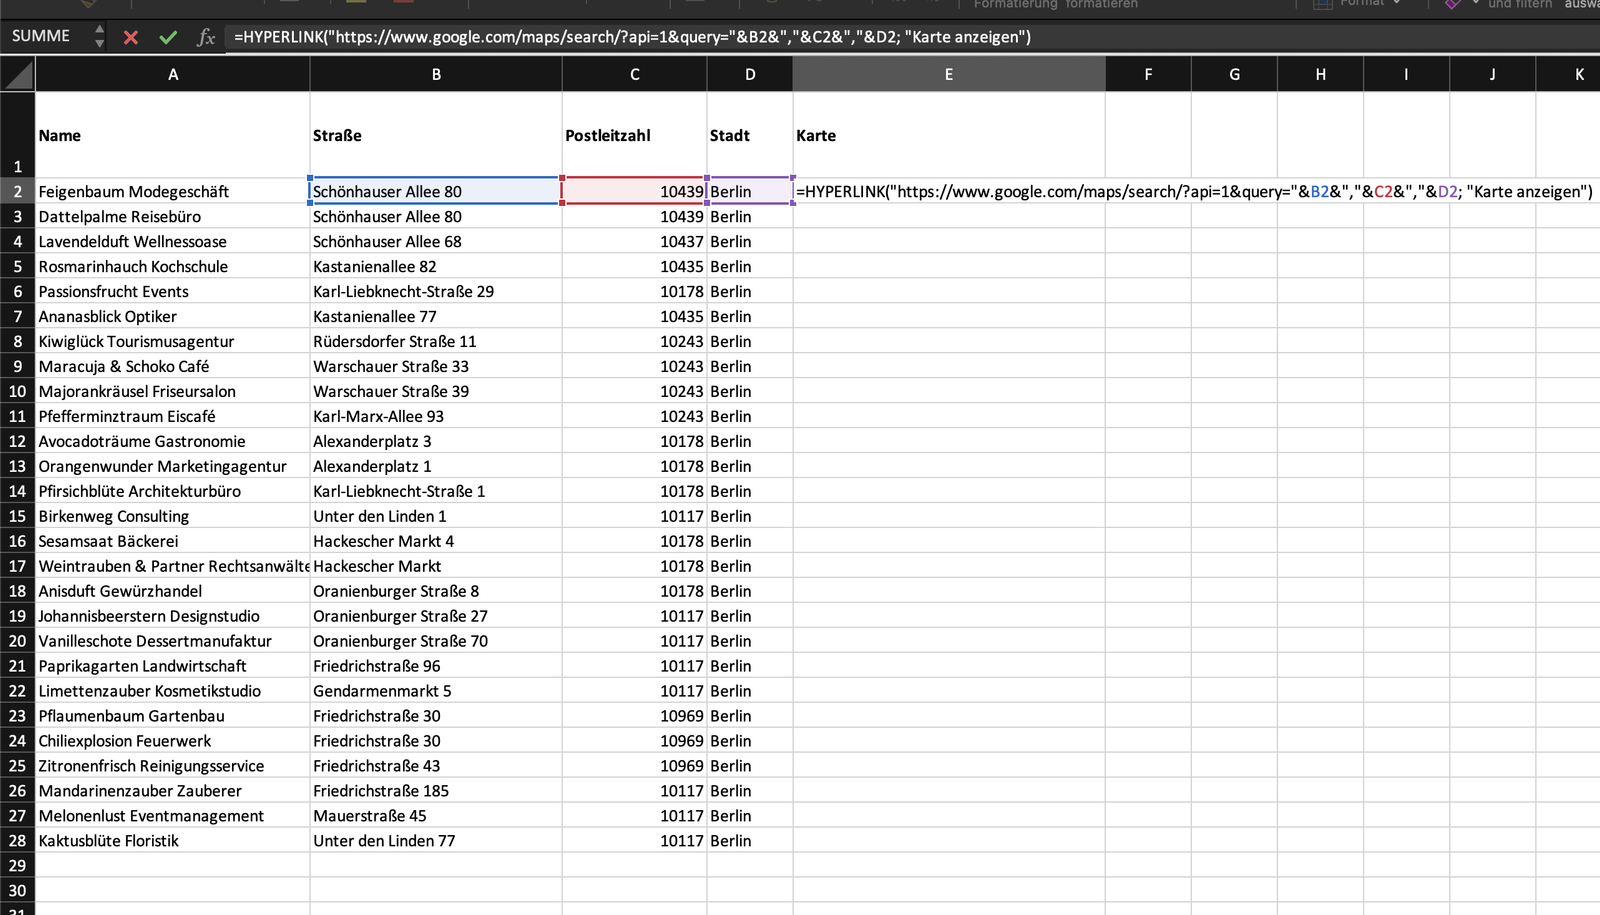Viewport: 1600px width, 915px height.
Task: Select postal code 10437 cell
Action: point(634,241)
